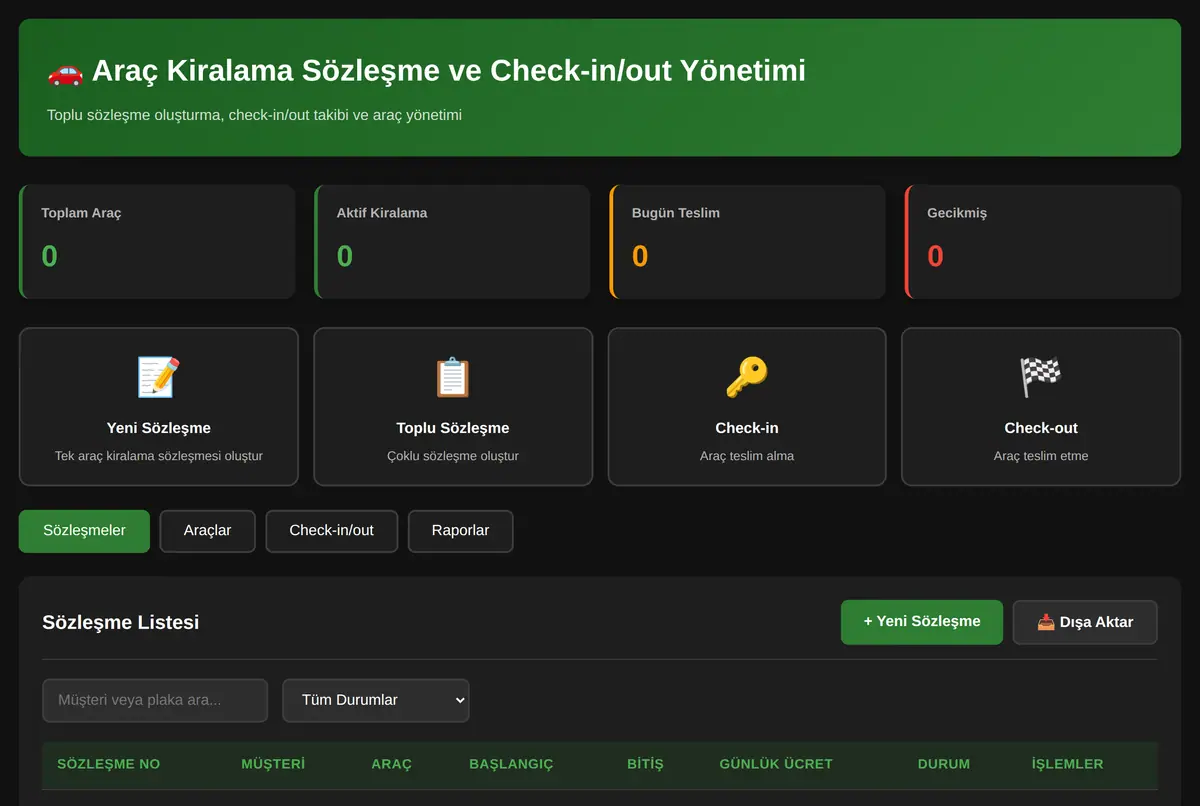
Task: Click the Gecikmiş stat card
Action: pos(1042,242)
